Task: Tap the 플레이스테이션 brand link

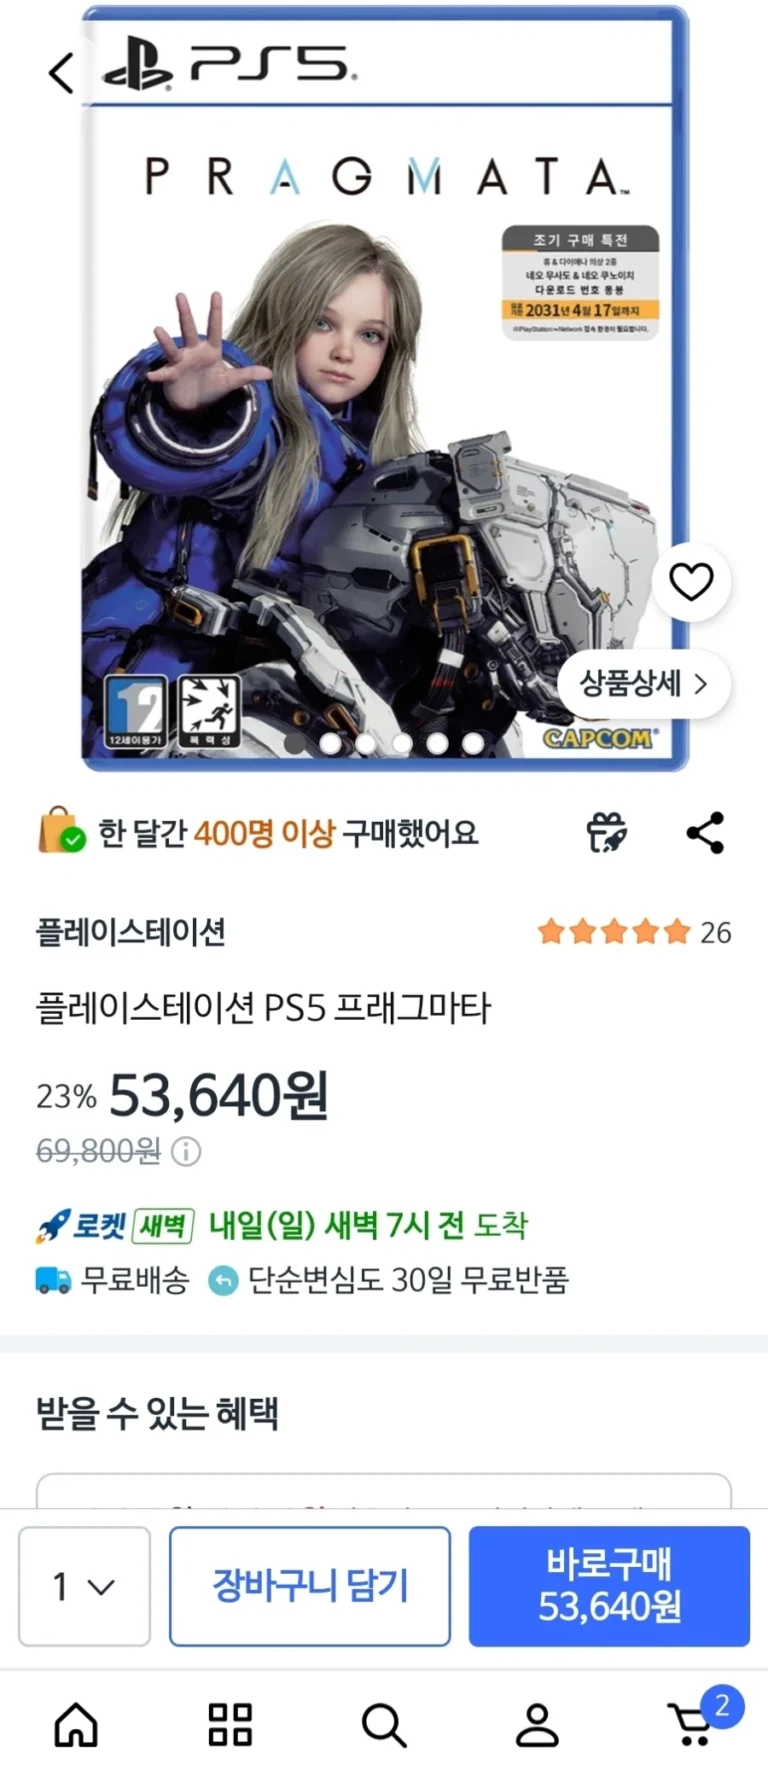Action: (131, 932)
